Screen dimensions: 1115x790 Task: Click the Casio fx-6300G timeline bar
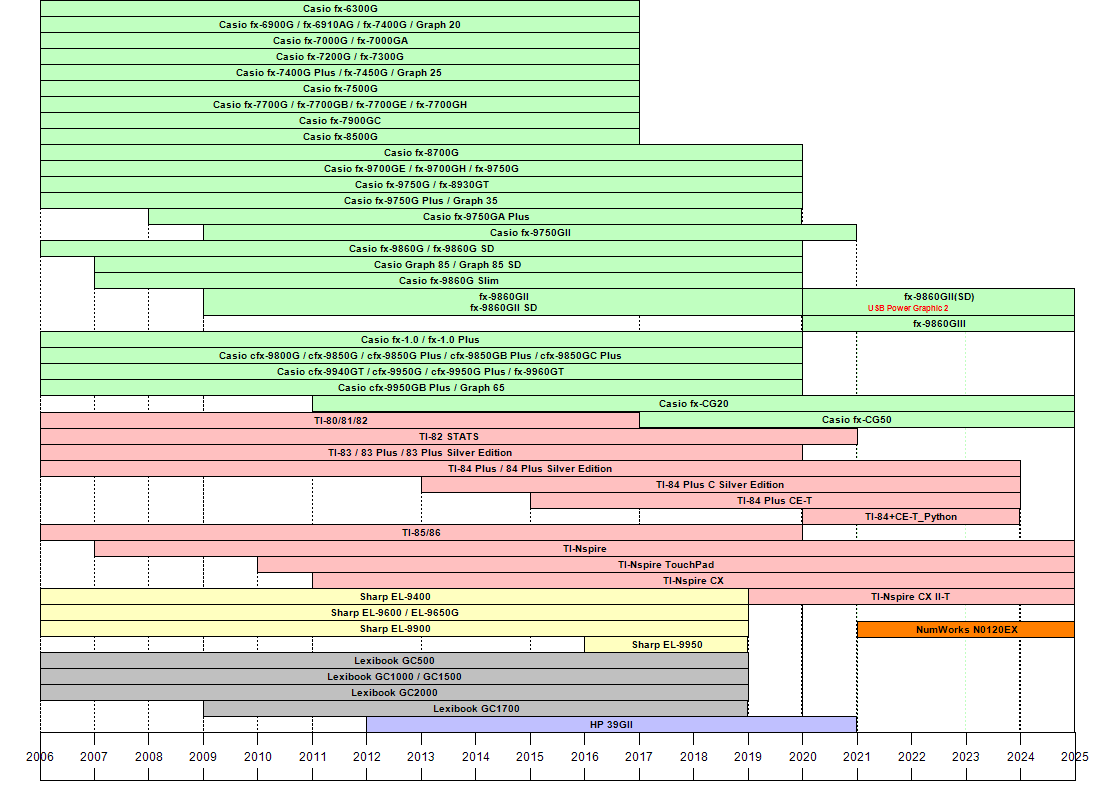(x=340, y=9)
